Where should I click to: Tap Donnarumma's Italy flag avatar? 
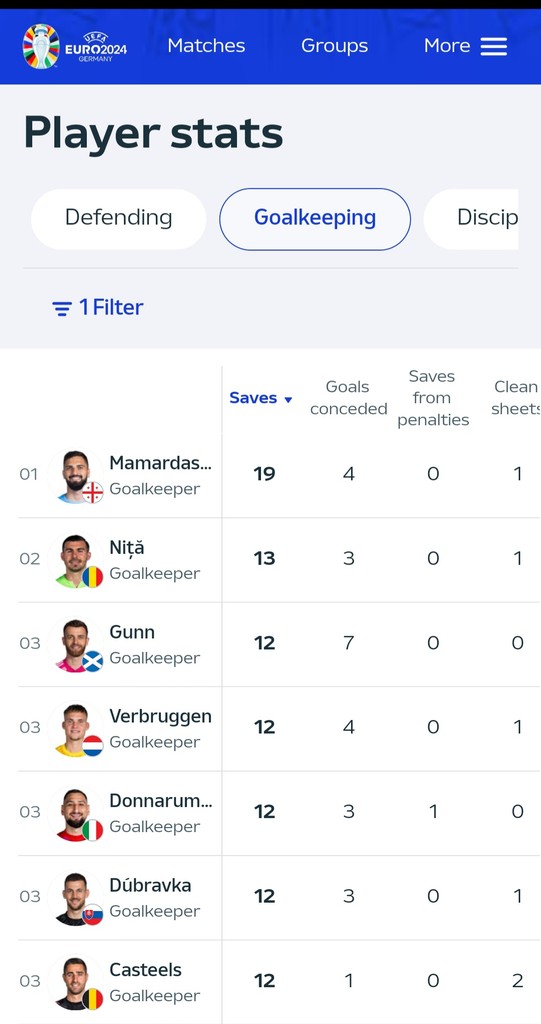tap(93, 829)
